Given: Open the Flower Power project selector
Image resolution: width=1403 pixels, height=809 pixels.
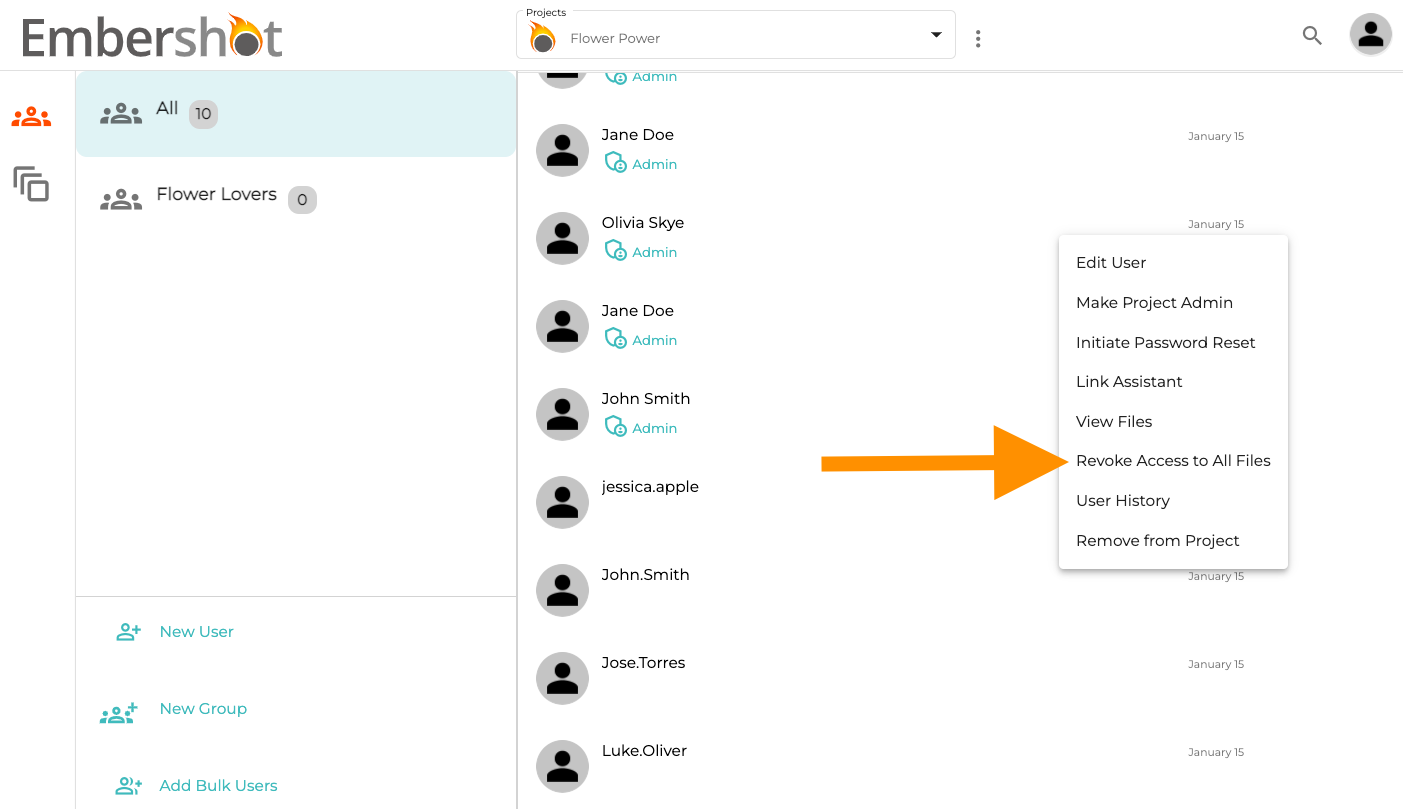Looking at the screenshot, I should pyautogui.click(x=736, y=35).
